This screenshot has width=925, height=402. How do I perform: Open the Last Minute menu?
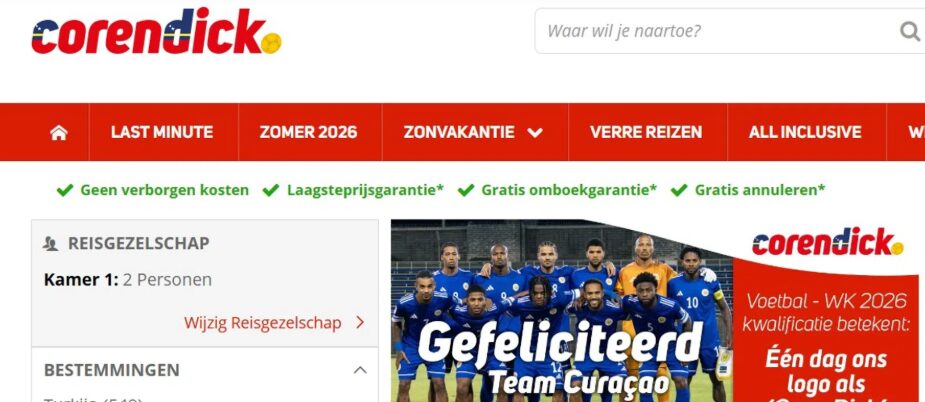pyautogui.click(x=162, y=132)
